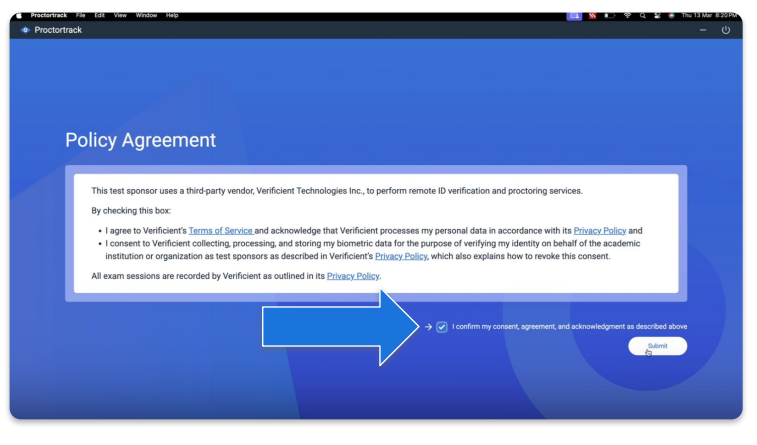Click the Proctortrack logo icon

point(25,30)
